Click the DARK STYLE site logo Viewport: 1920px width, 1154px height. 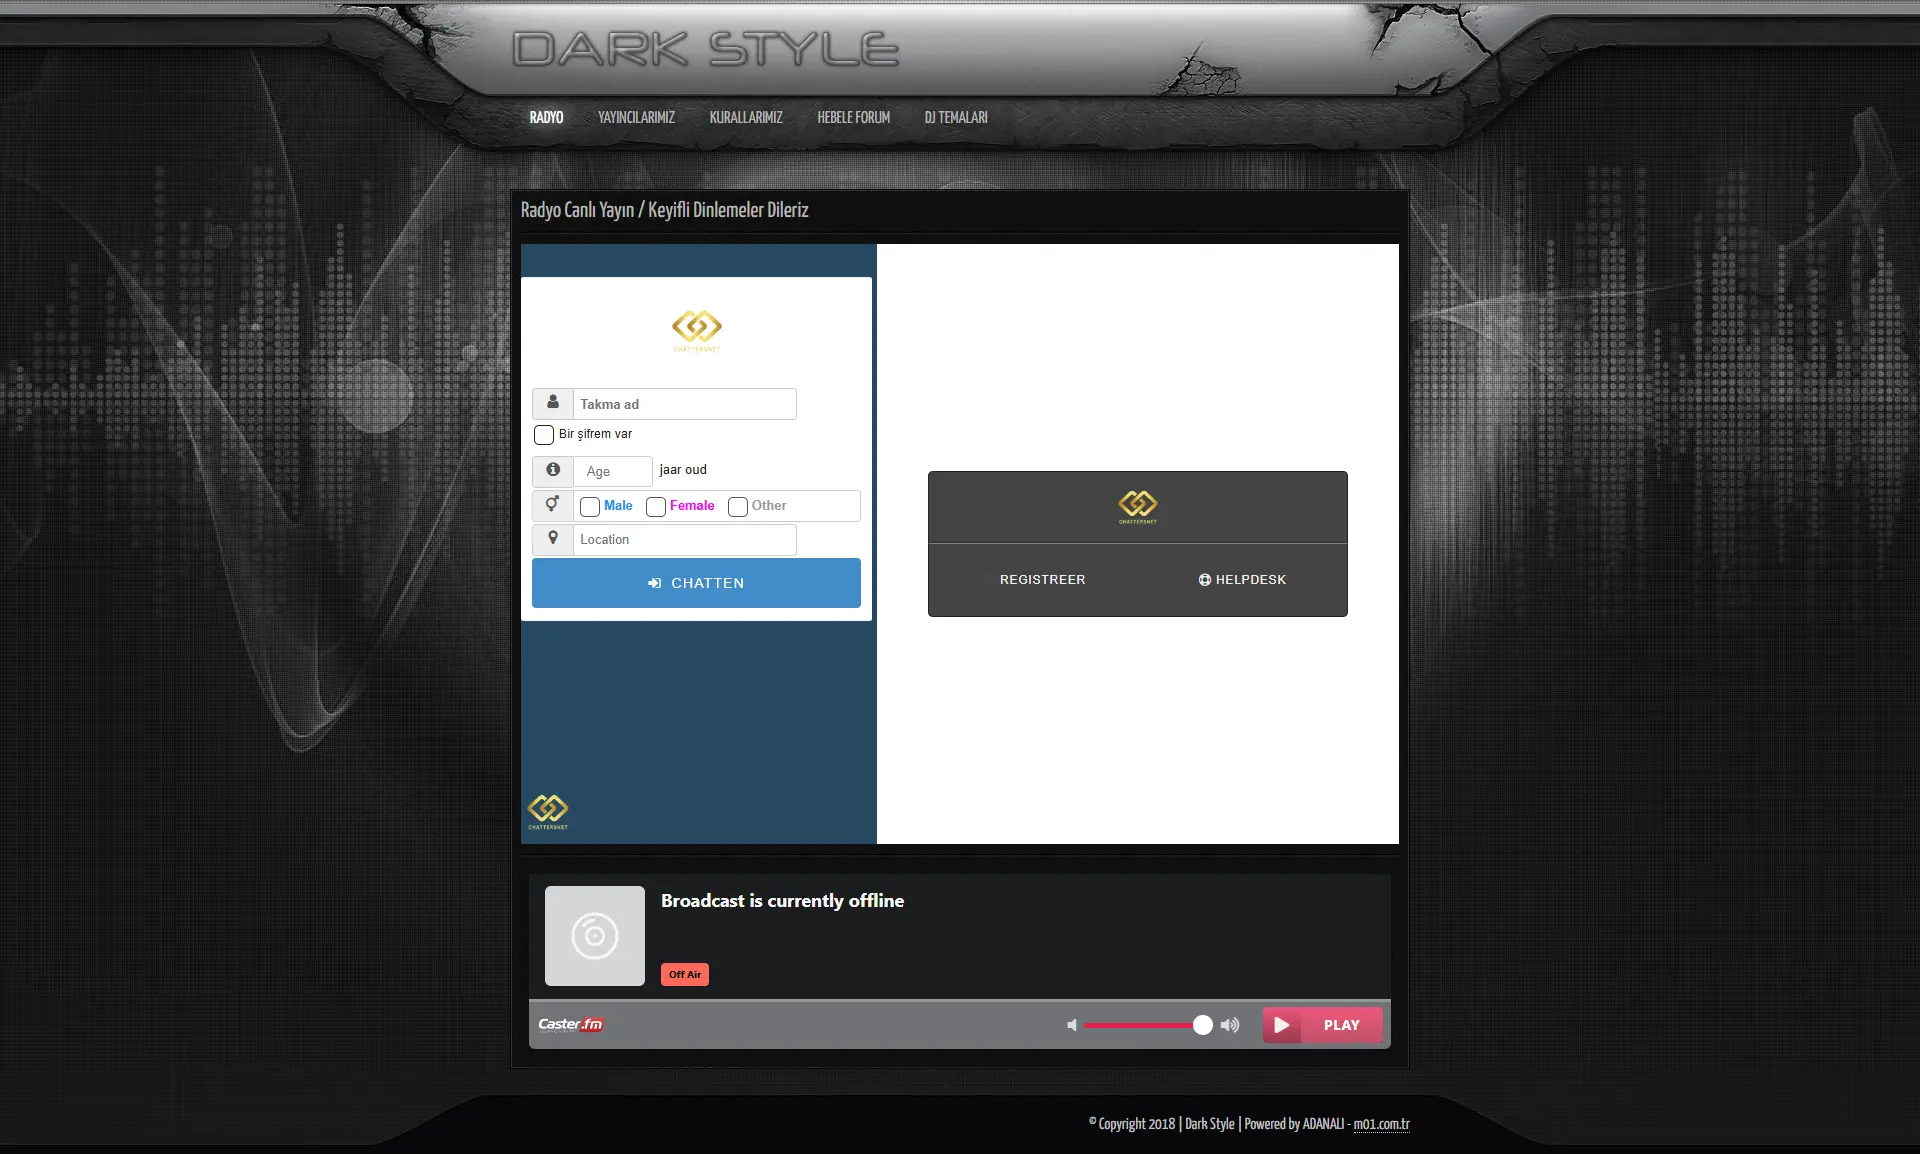coord(706,49)
